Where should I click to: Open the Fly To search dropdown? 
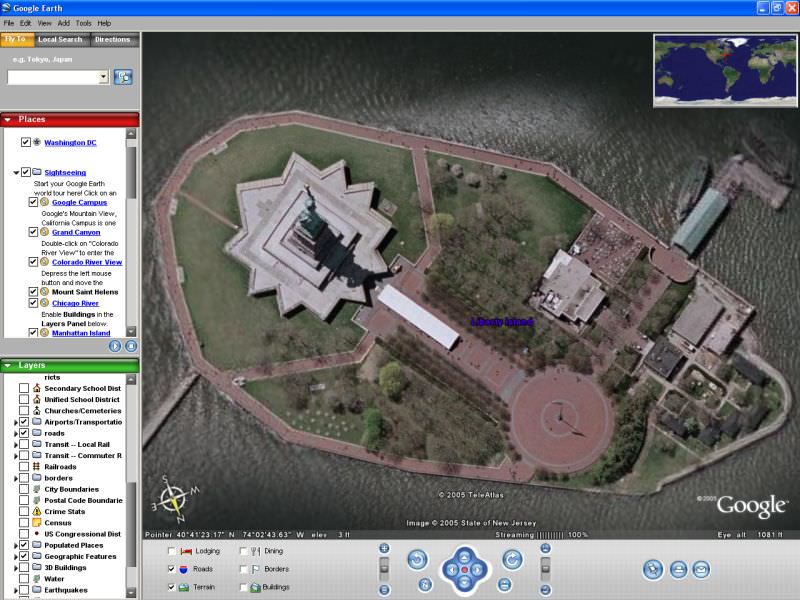pyautogui.click(x=104, y=77)
